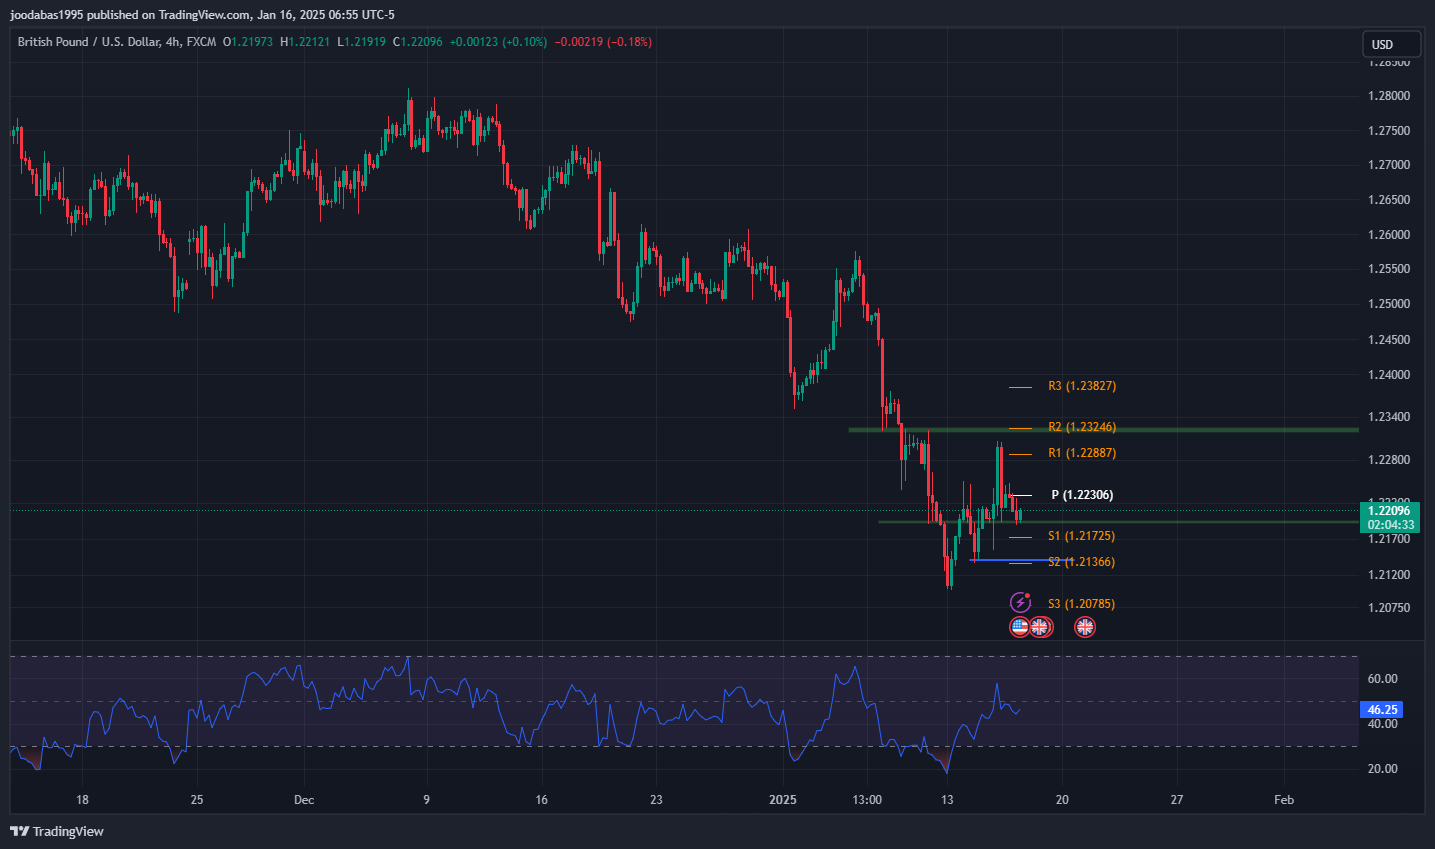Image resolution: width=1435 pixels, height=849 pixels.
Task: Click the 2025 label on the time axis
Action: pyautogui.click(x=783, y=800)
